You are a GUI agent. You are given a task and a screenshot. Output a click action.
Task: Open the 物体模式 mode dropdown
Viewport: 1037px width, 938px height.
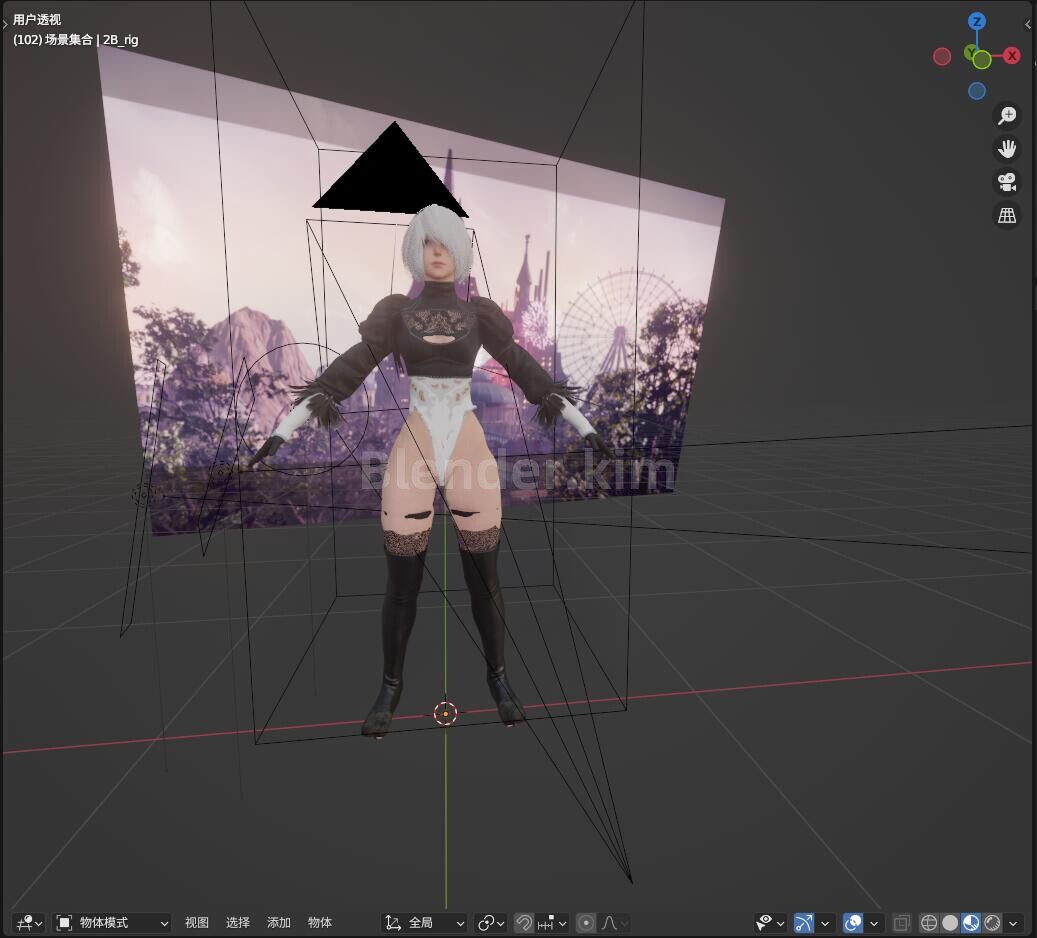112,923
